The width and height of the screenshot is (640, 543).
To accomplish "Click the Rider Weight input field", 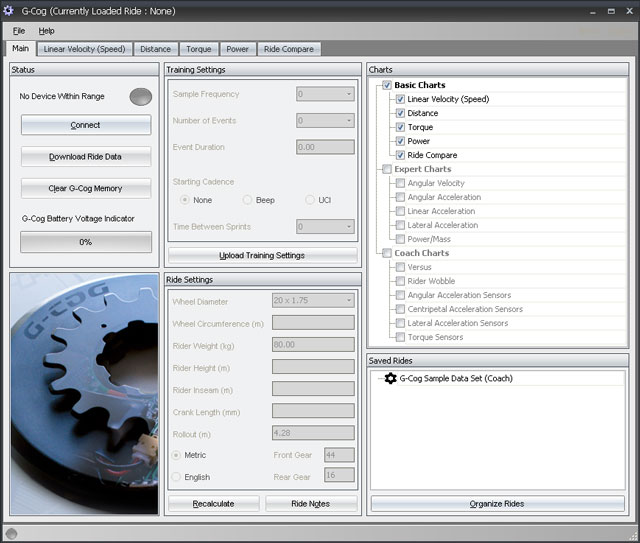I will point(313,345).
